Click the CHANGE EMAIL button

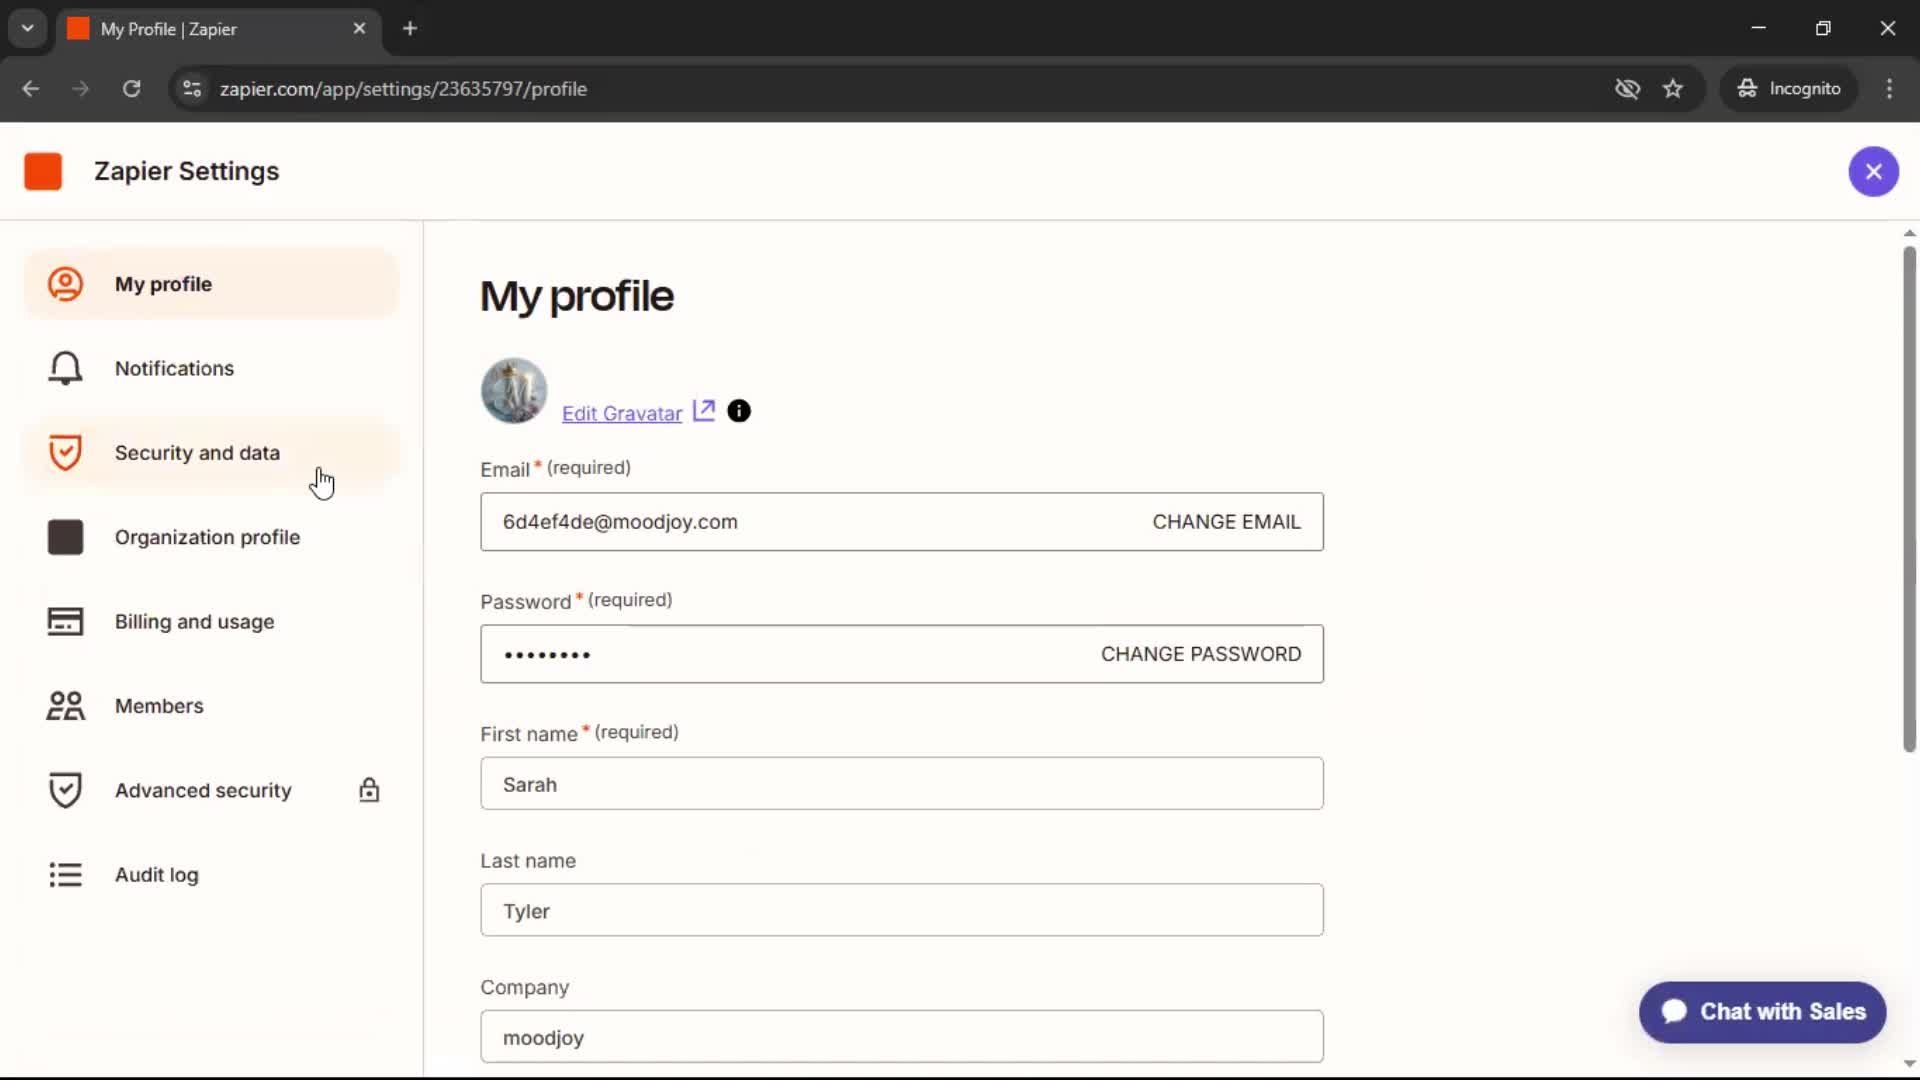tap(1226, 522)
